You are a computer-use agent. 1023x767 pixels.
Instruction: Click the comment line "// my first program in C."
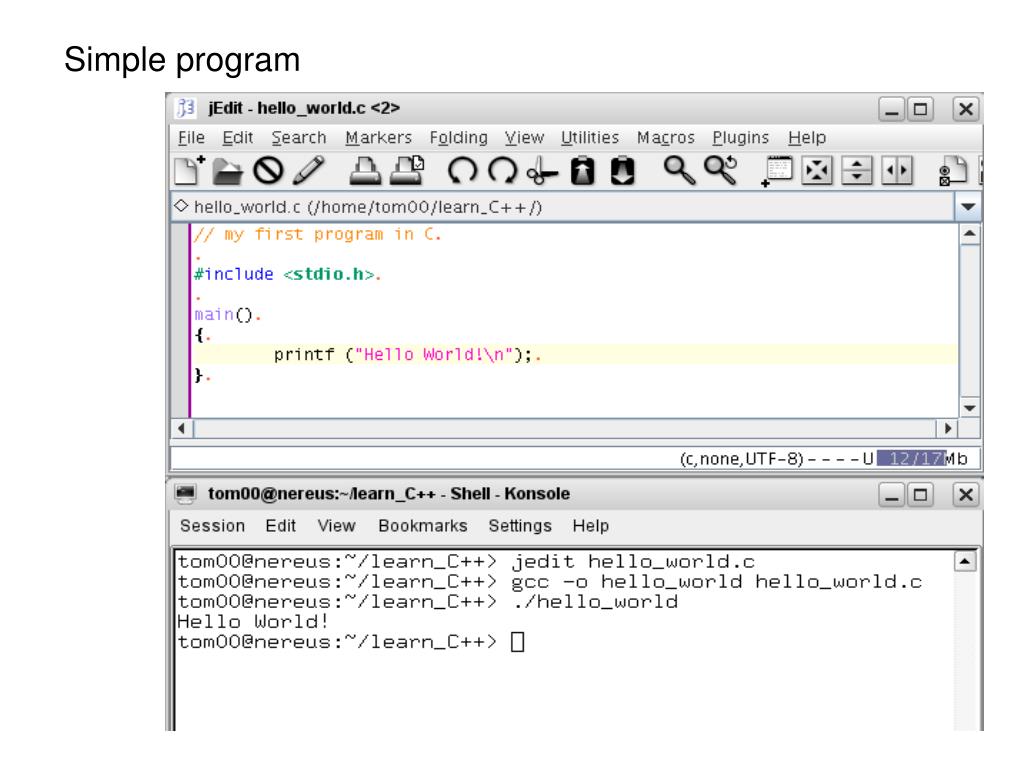[318, 234]
